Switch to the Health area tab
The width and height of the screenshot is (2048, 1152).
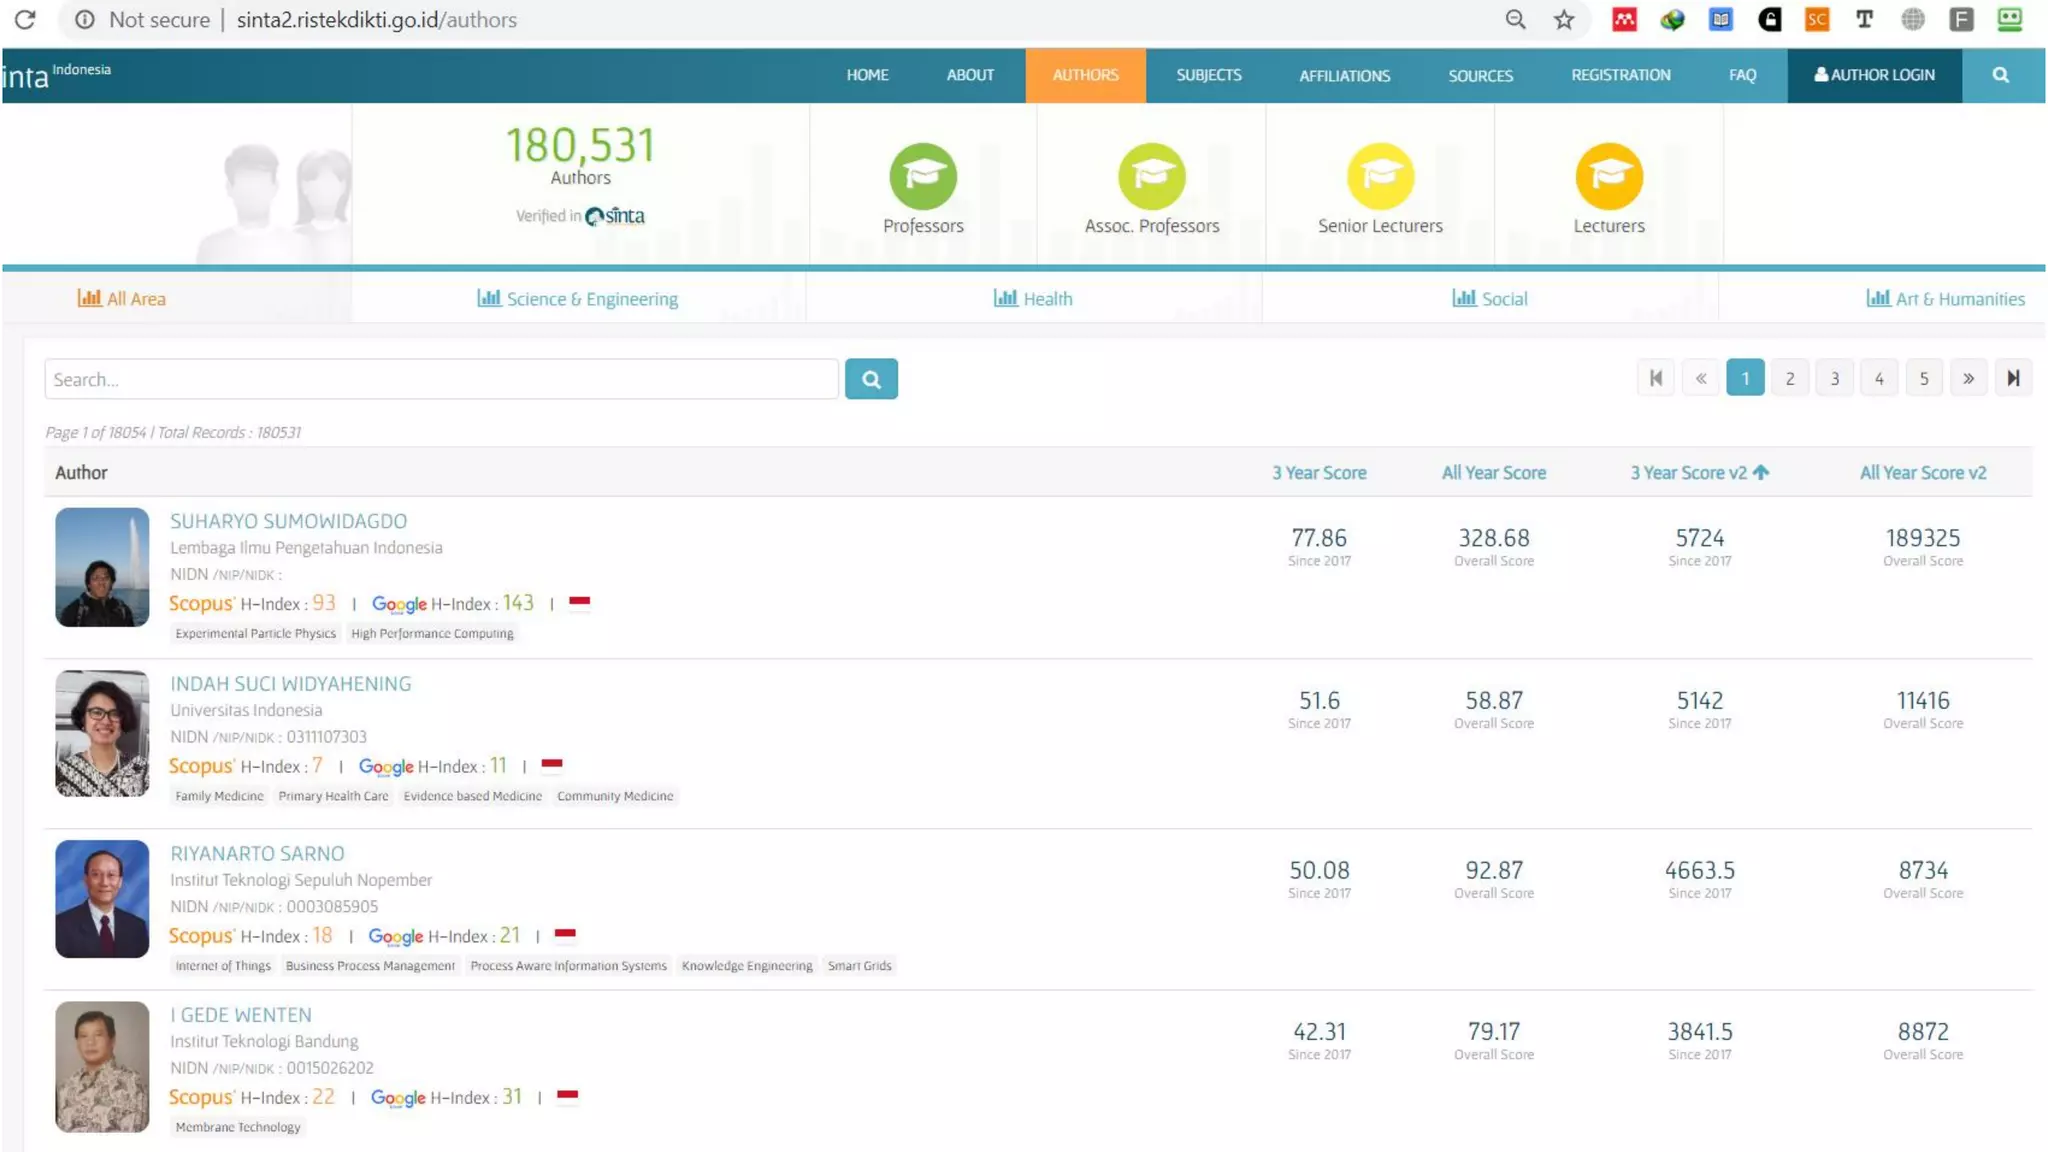(1033, 299)
